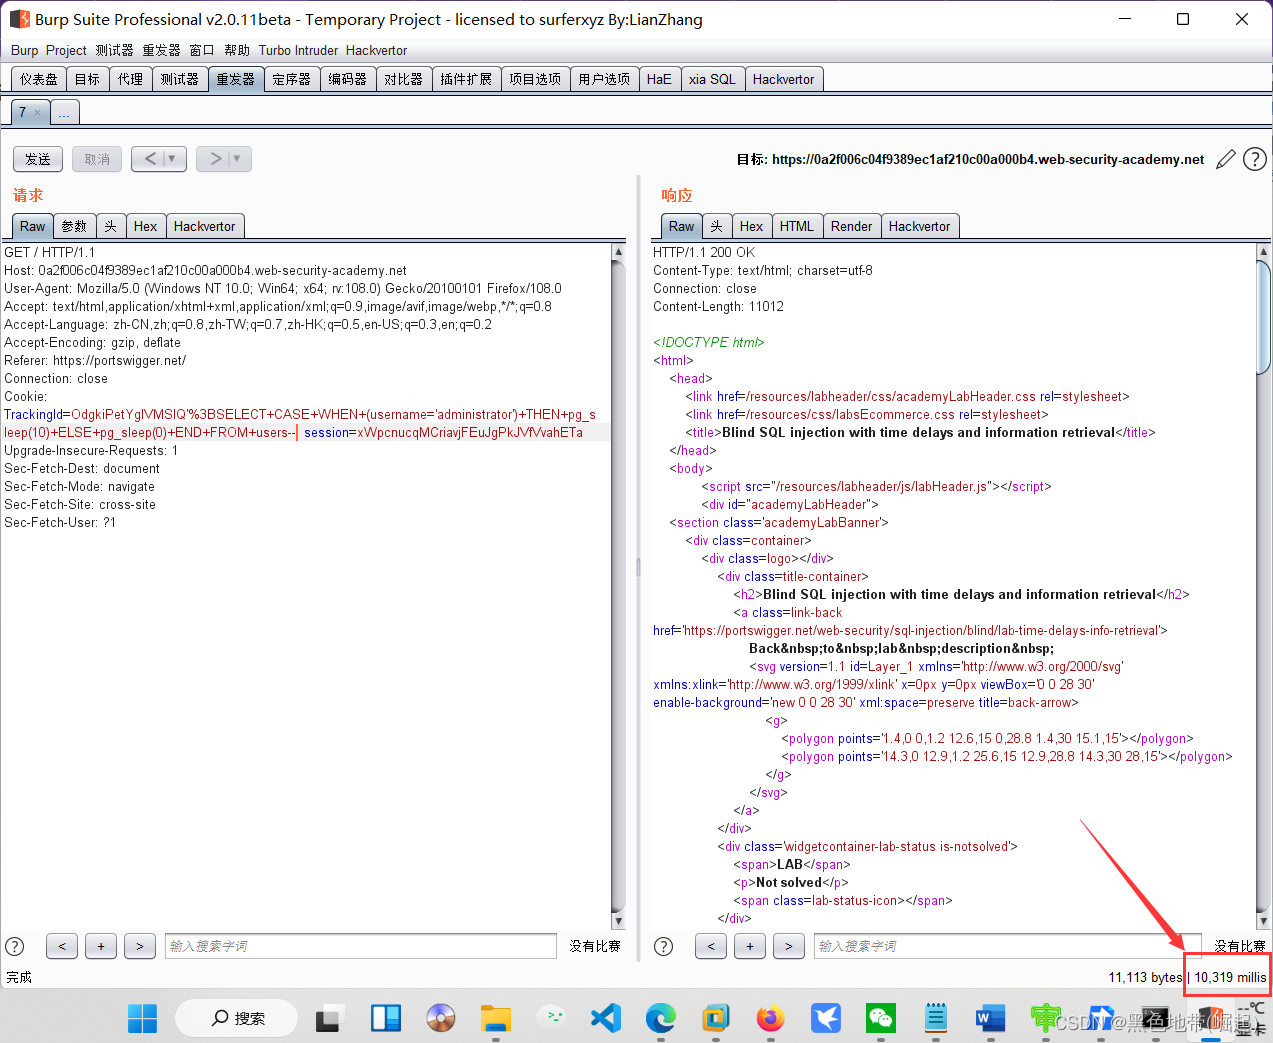Screen dimensions: 1273x1043
Task: Open Project menu
Action: pos(66,50)
